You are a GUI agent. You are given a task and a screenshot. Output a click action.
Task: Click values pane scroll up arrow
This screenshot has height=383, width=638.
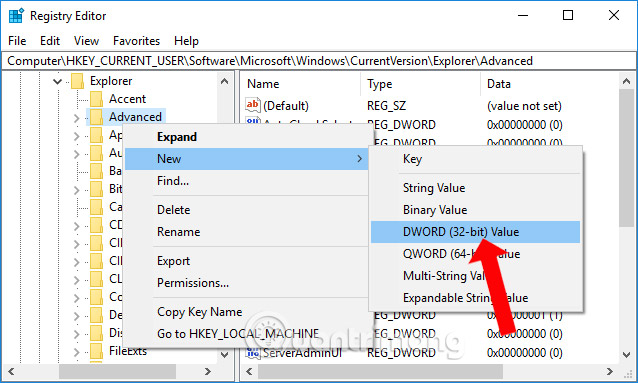627,81
